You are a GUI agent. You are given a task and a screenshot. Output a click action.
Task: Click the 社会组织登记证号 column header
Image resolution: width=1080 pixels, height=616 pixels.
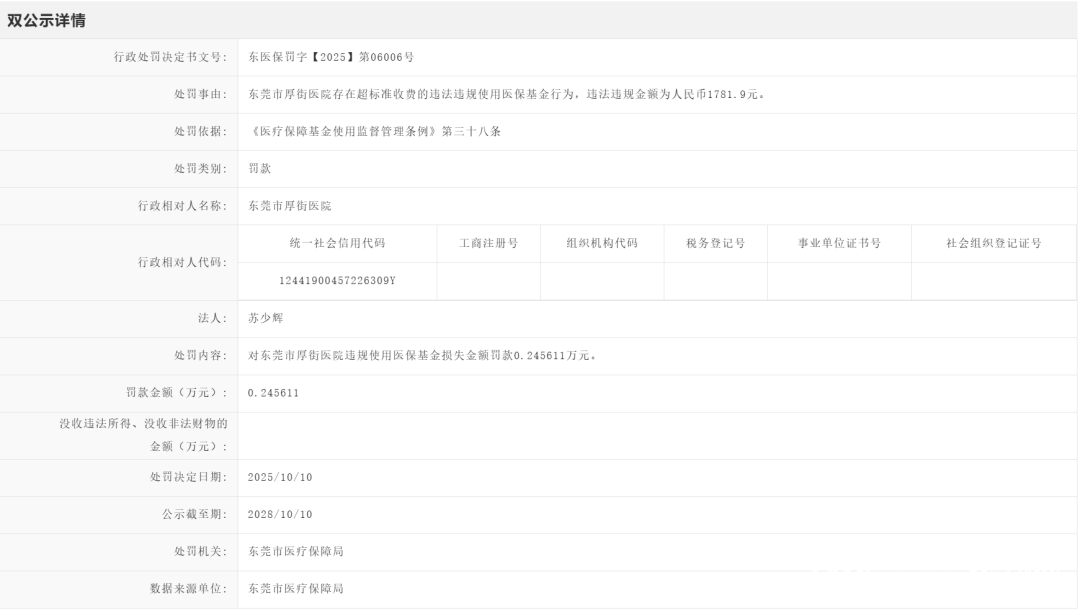[993, 244]
